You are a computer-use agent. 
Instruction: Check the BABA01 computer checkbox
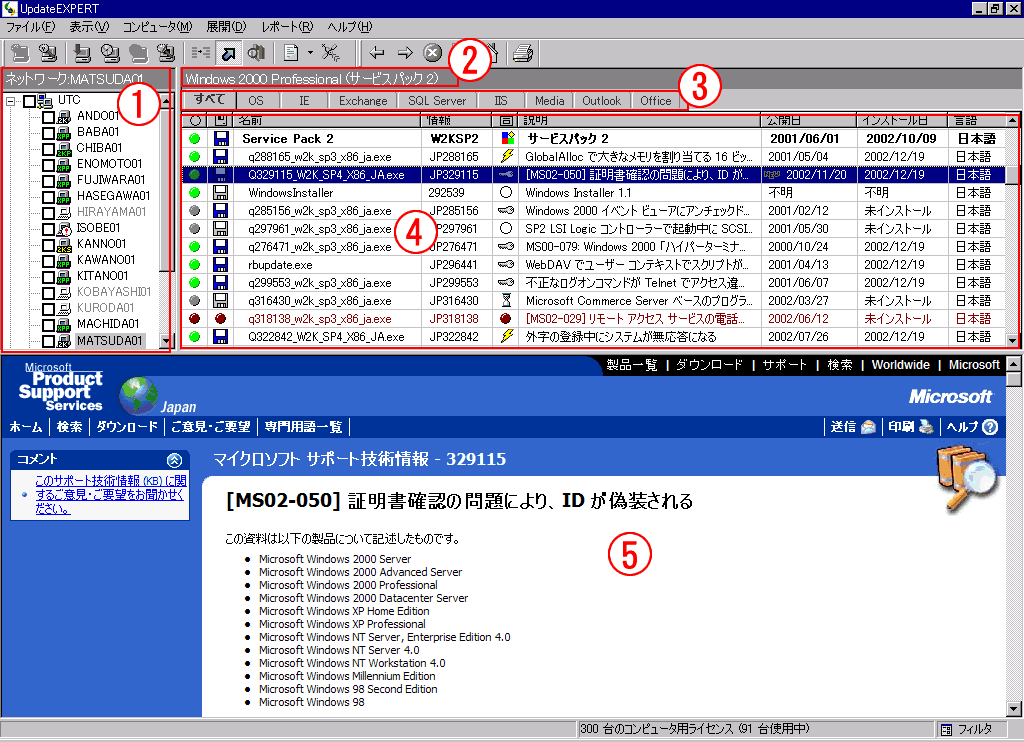click(48, 133)
